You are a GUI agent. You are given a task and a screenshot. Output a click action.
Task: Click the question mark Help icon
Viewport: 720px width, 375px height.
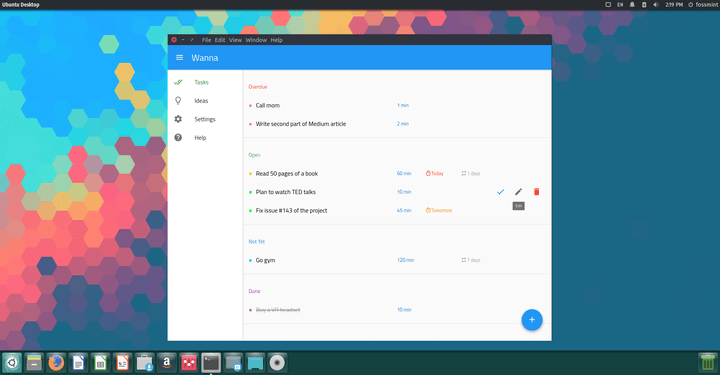click(178, 138)
